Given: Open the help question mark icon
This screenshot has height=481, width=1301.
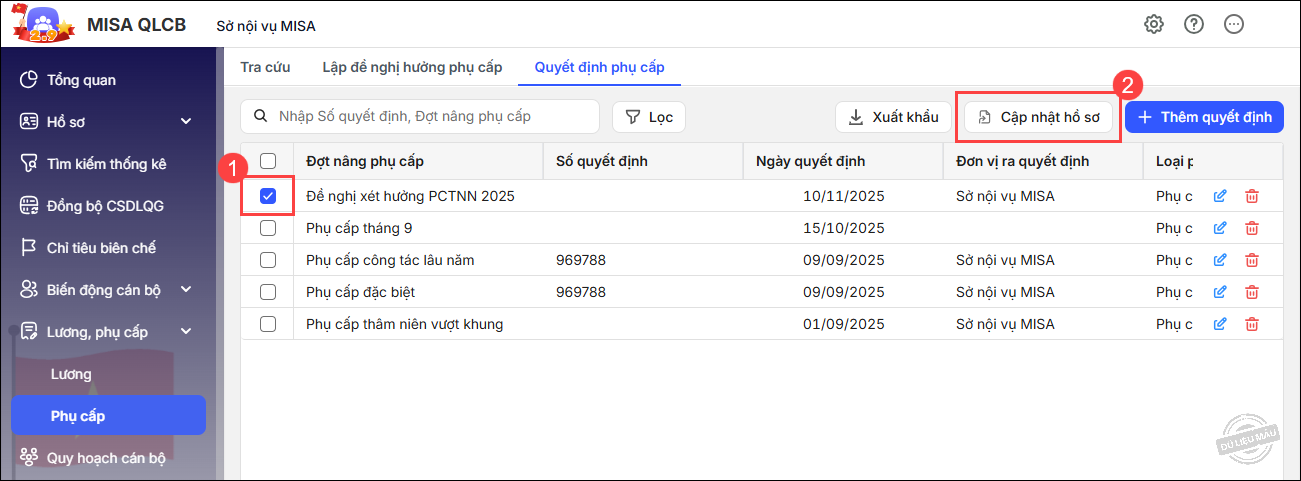Looking at the screenshot, I should tap(1194, 24).
